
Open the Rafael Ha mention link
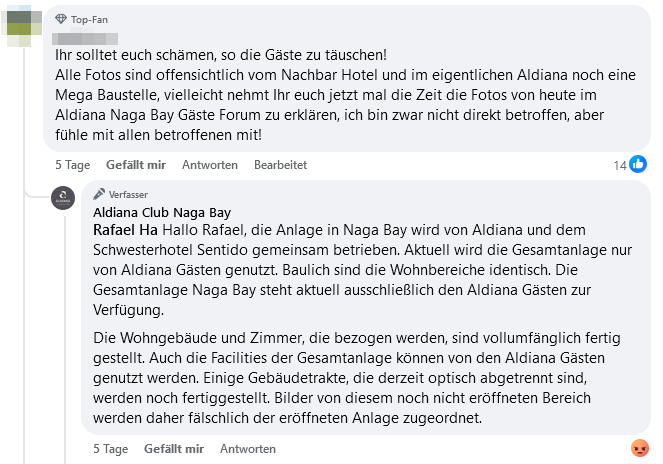coord(125,230)
